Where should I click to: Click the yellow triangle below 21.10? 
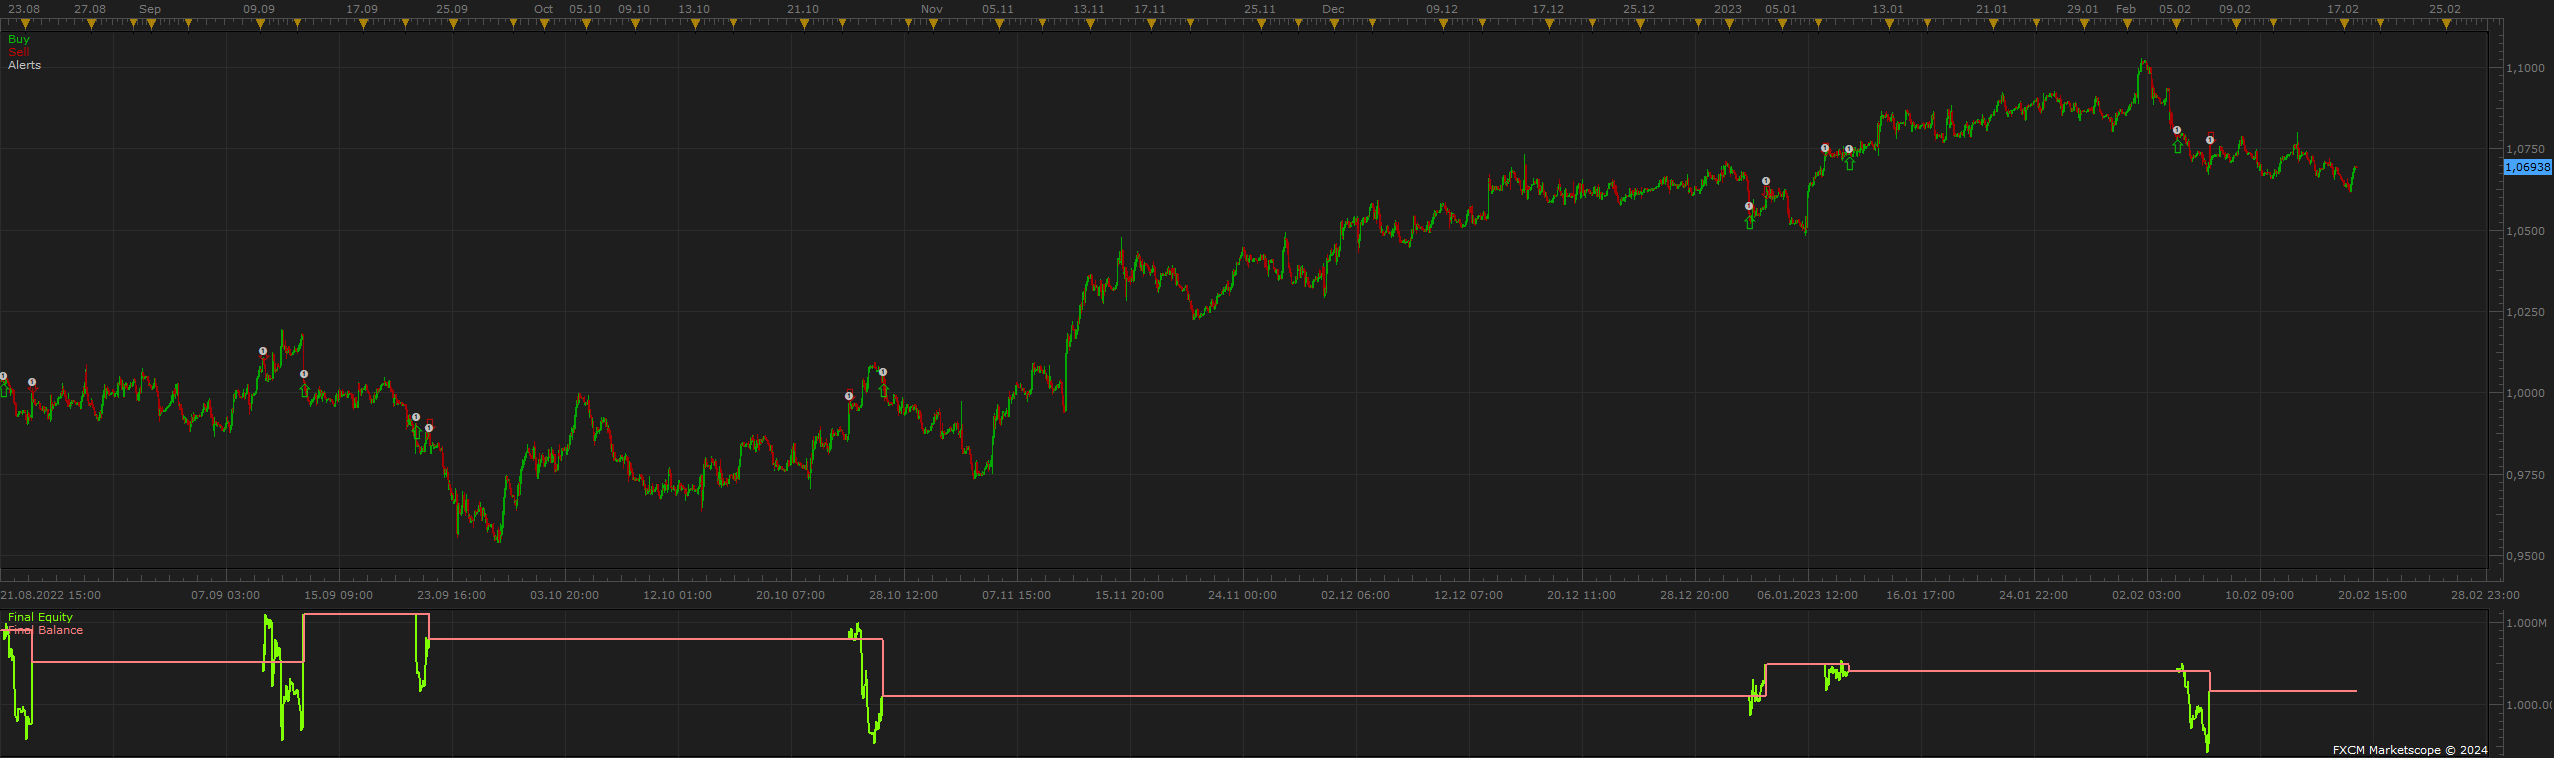804,24
